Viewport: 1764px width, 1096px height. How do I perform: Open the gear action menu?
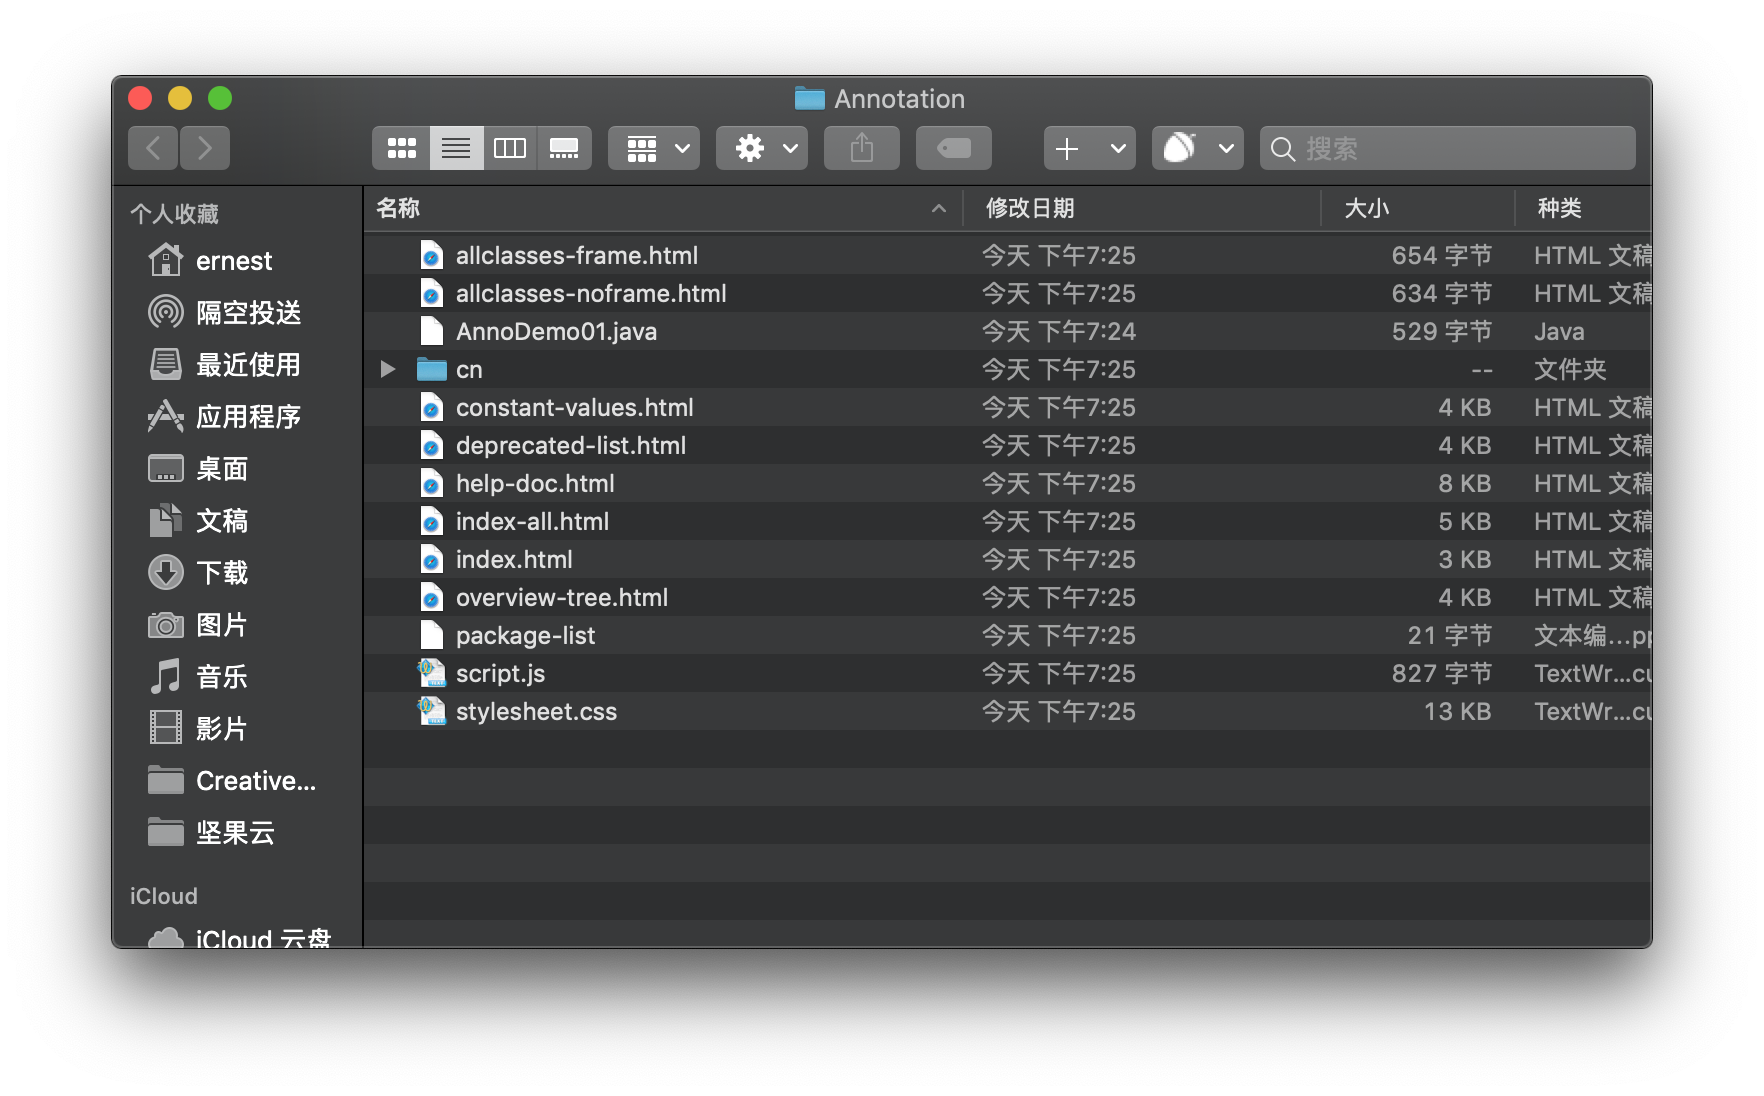tap(762, 148)
